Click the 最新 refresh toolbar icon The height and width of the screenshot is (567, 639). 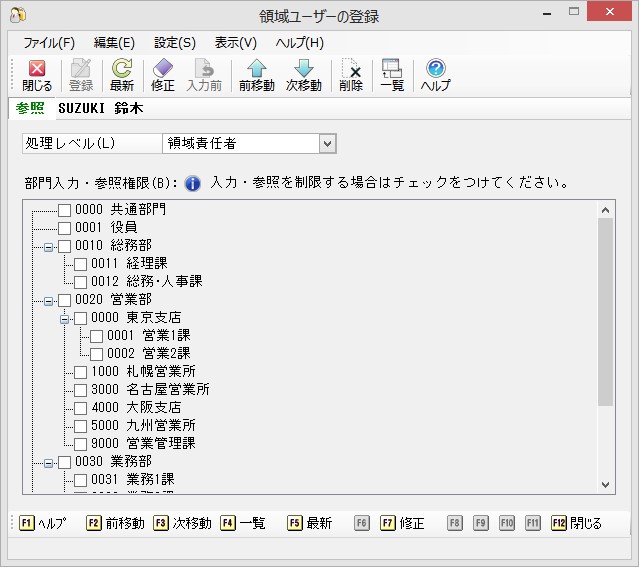point(122,69)
